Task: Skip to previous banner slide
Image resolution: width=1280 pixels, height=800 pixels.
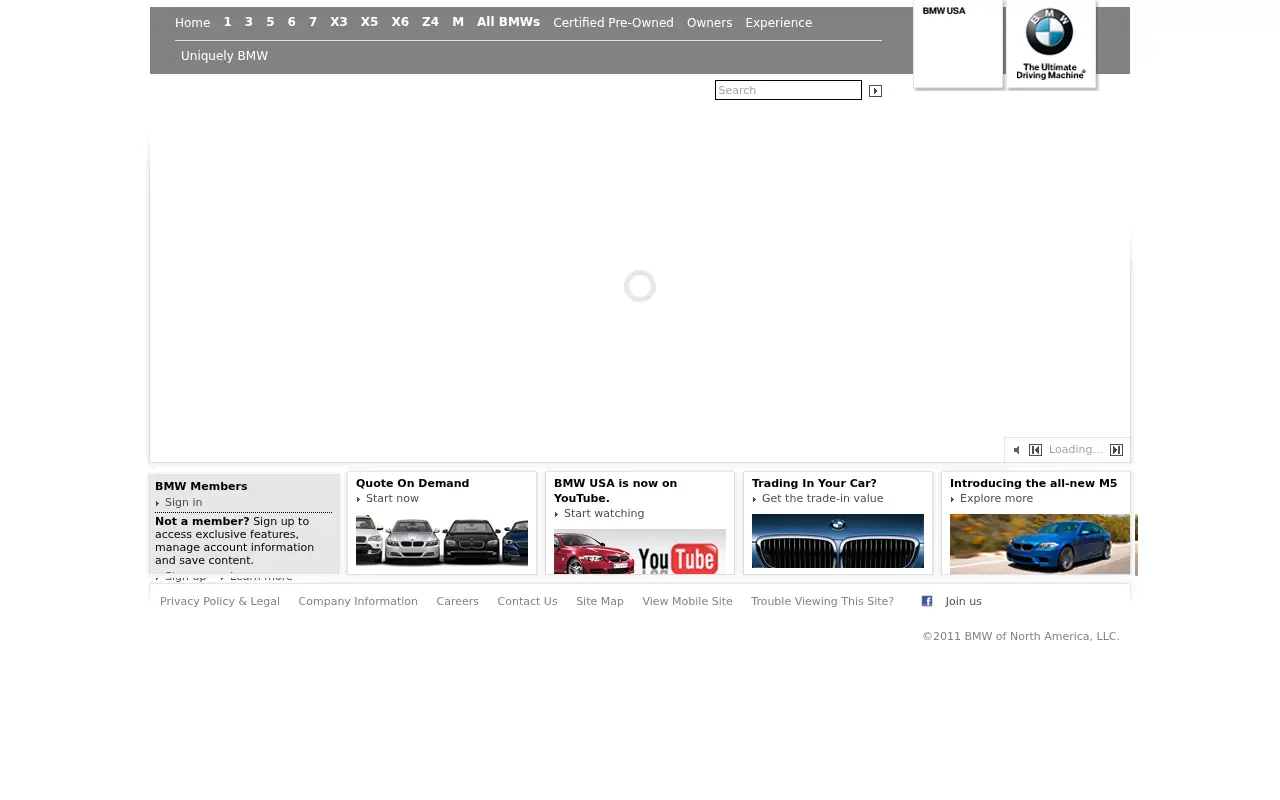Action: tap(1036, 450)
